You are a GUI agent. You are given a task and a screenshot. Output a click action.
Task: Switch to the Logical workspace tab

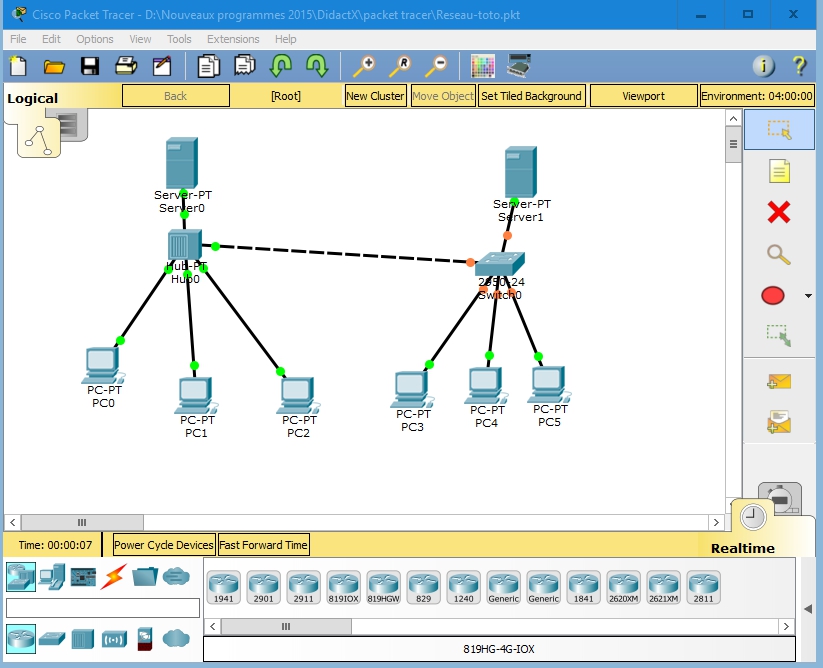(39, 140)
